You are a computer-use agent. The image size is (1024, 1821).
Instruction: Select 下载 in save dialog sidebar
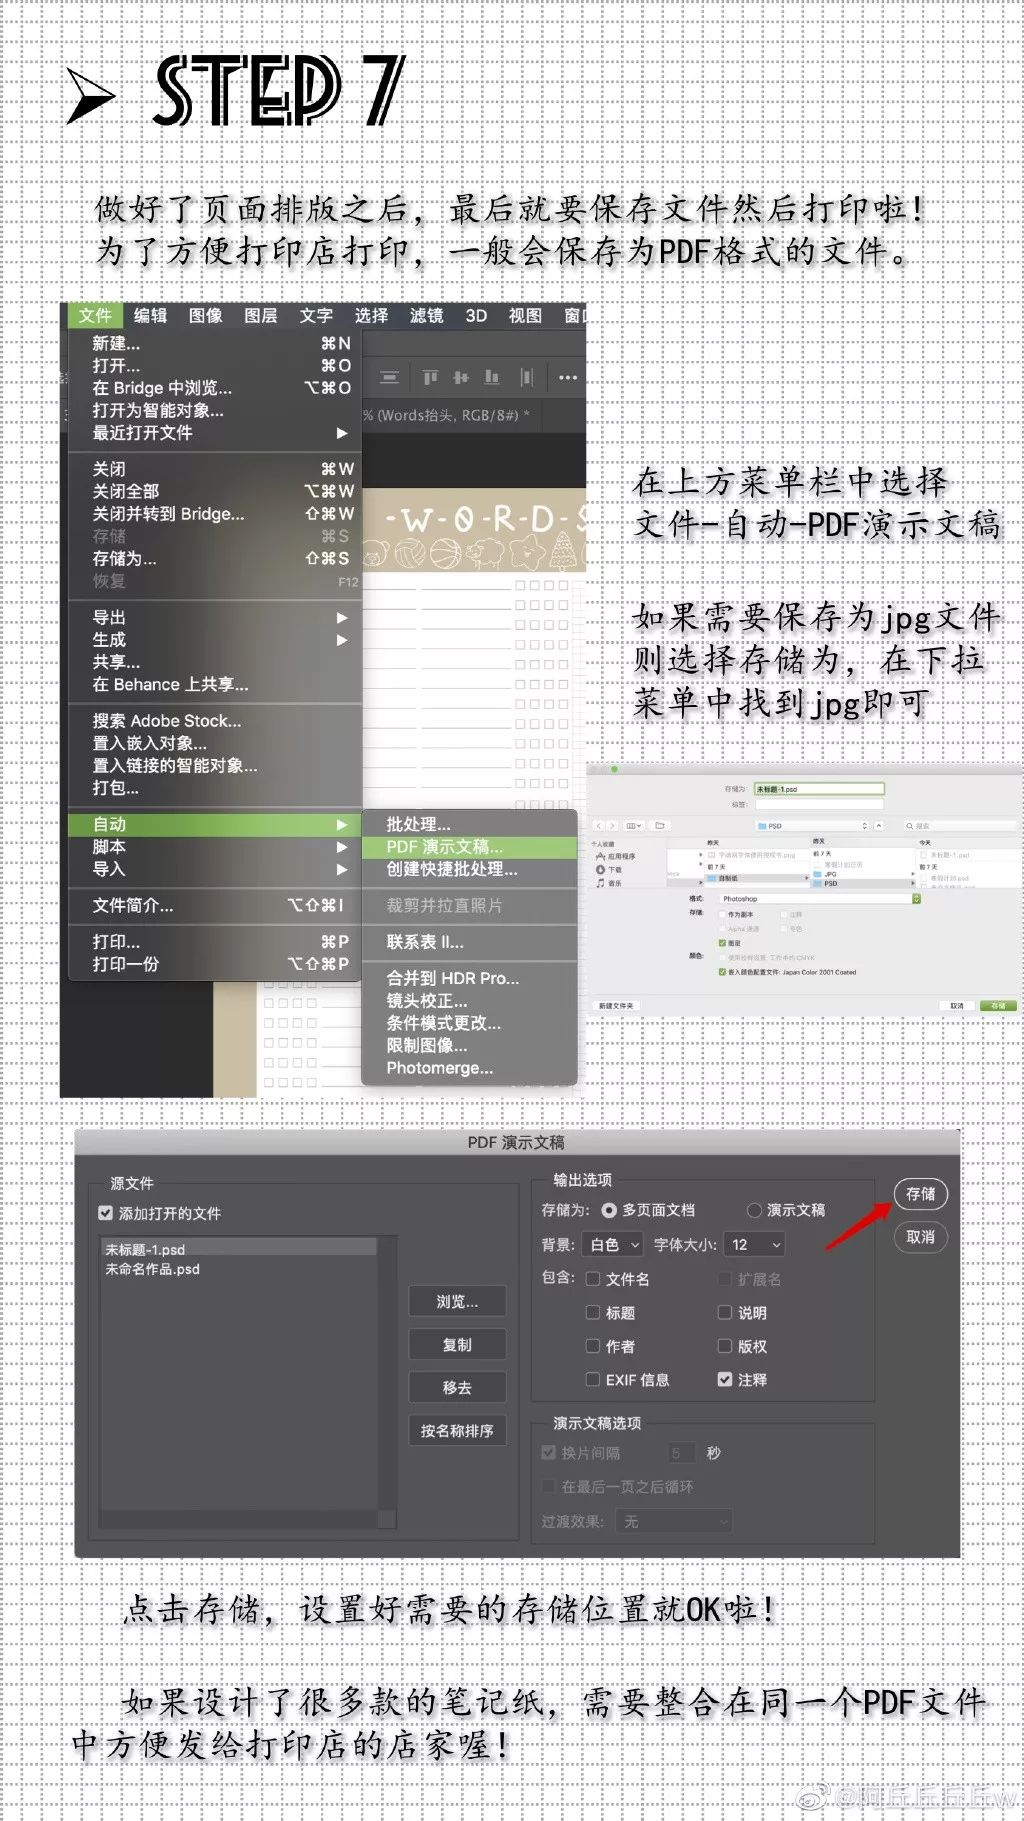609,870
